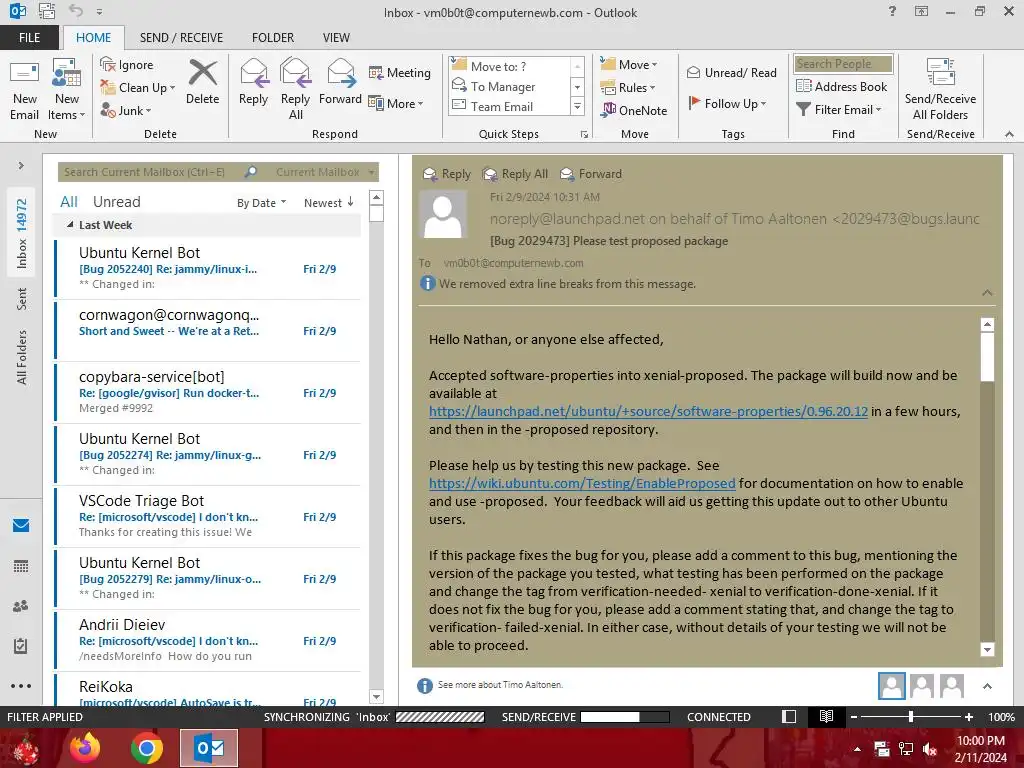Send the message to OneNote
1024x768 pixels.
pyautogui.click(x=635, y=110)
